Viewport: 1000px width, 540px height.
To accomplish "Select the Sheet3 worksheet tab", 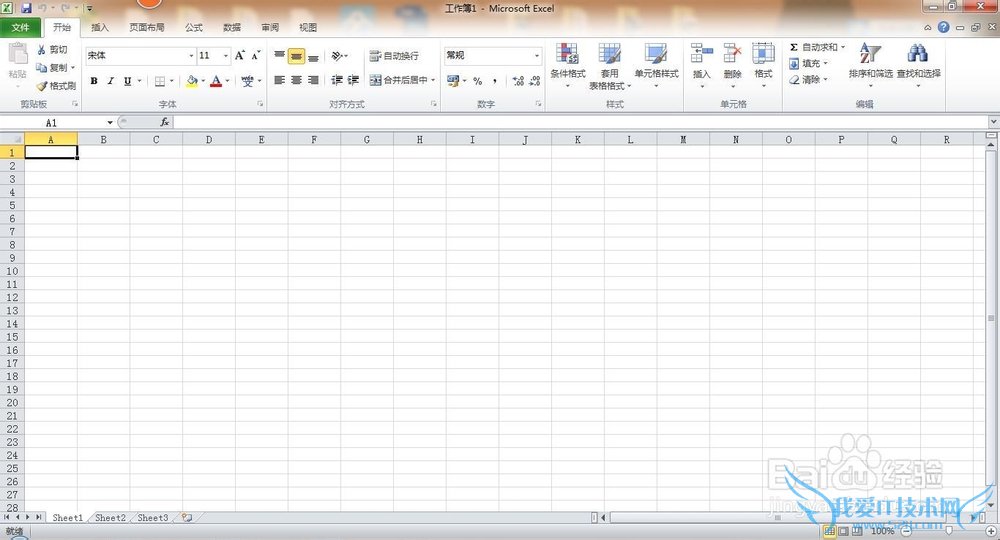I will (153, 518).
